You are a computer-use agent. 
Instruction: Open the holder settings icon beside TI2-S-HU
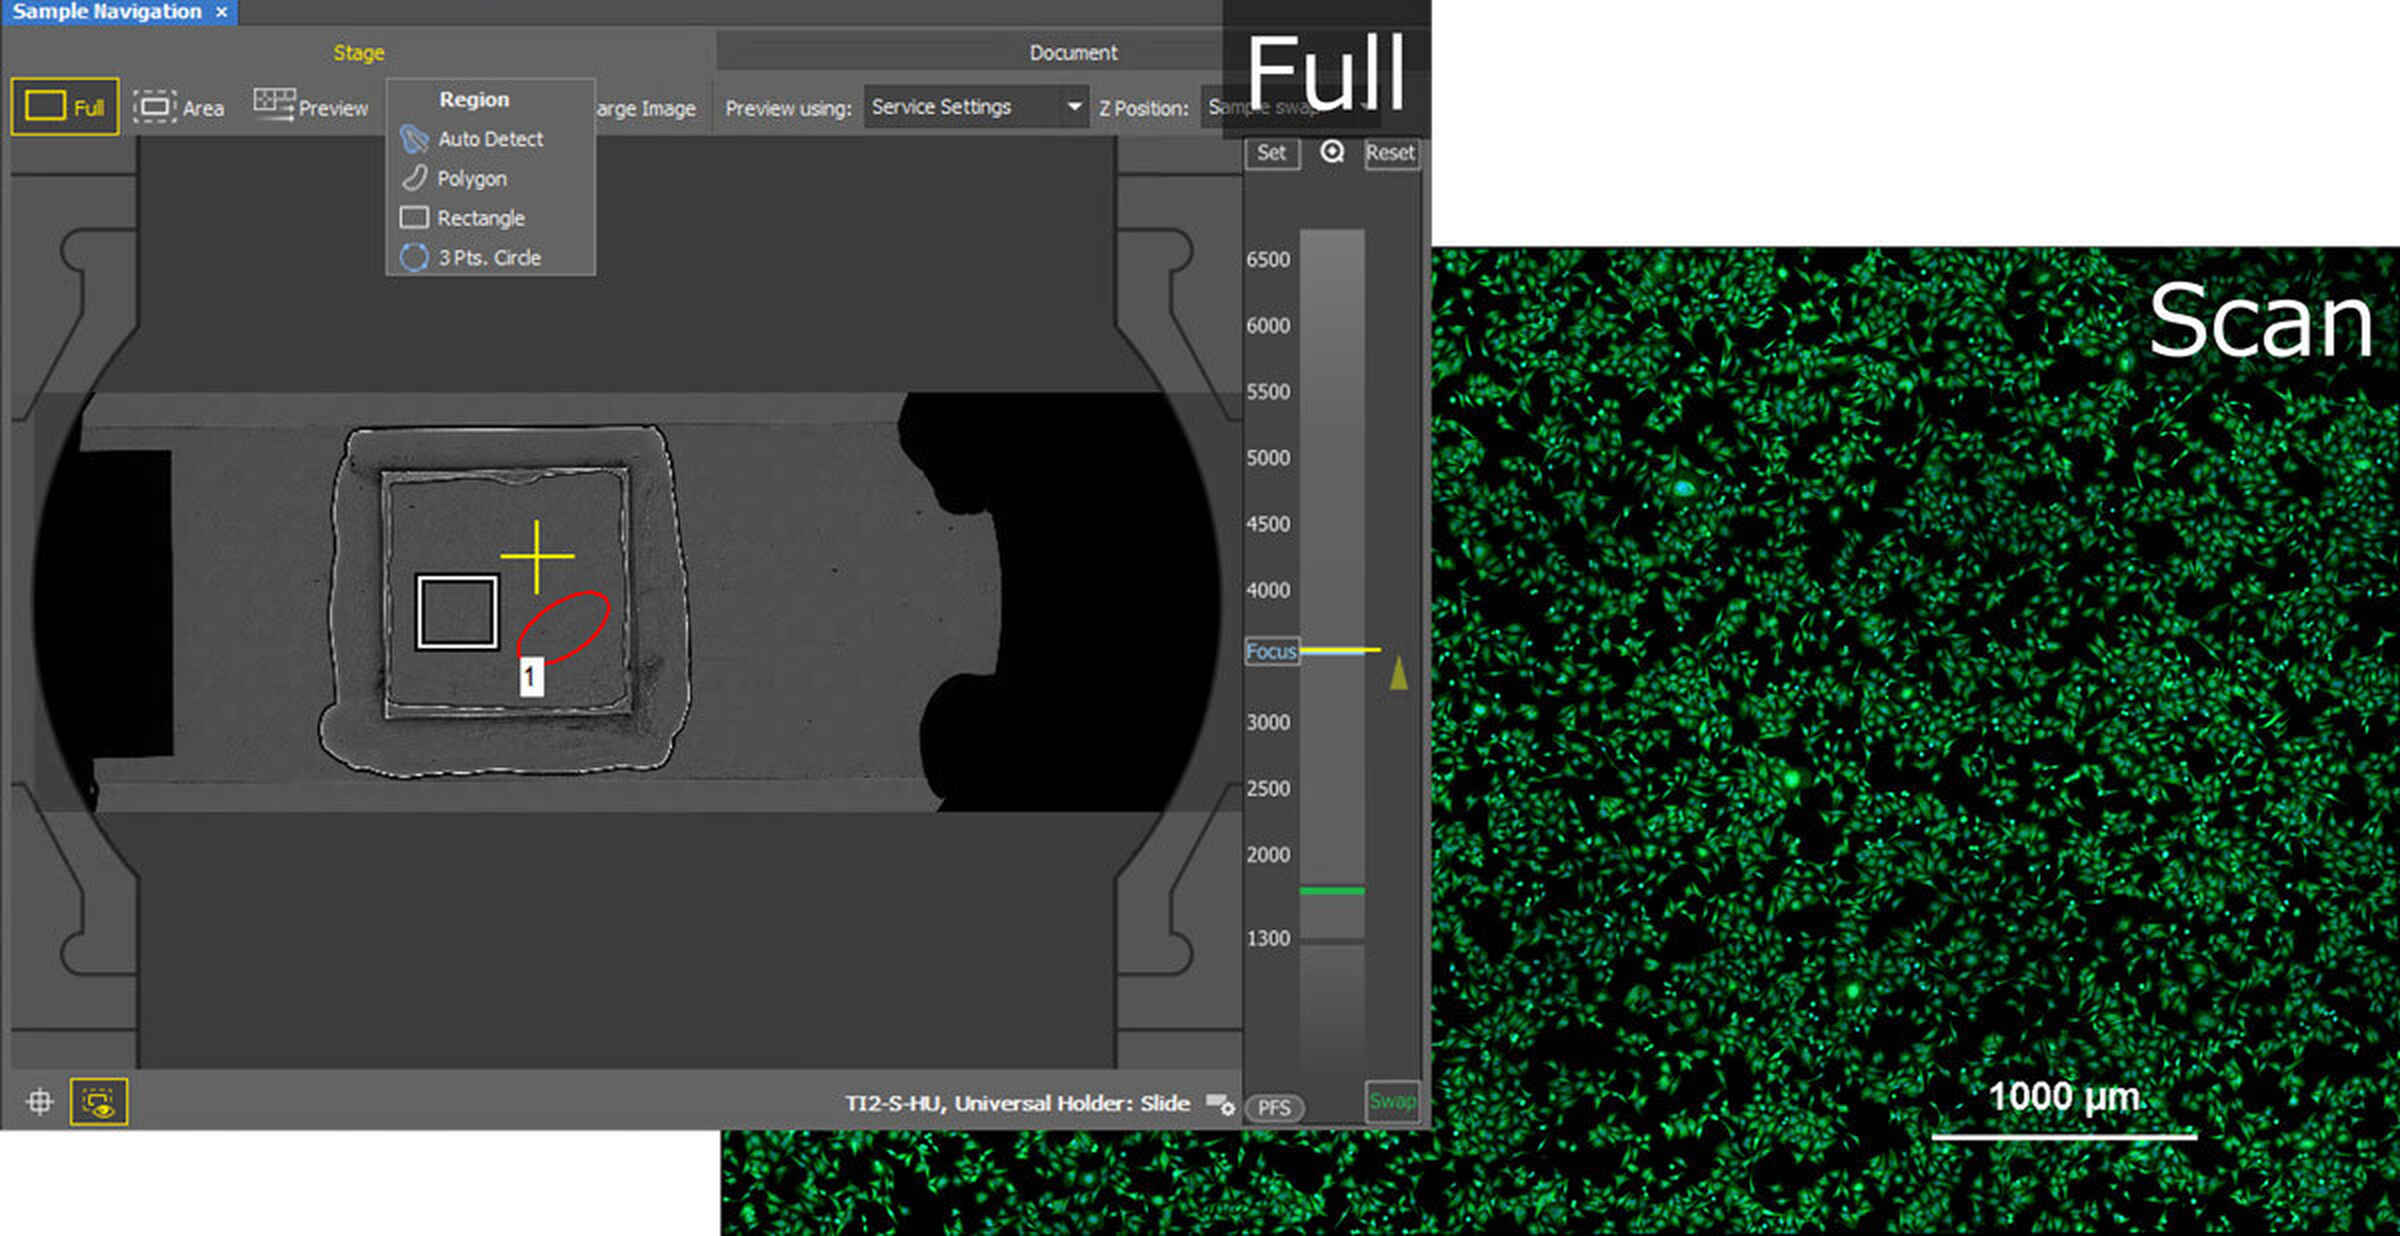[1222, 1106]
